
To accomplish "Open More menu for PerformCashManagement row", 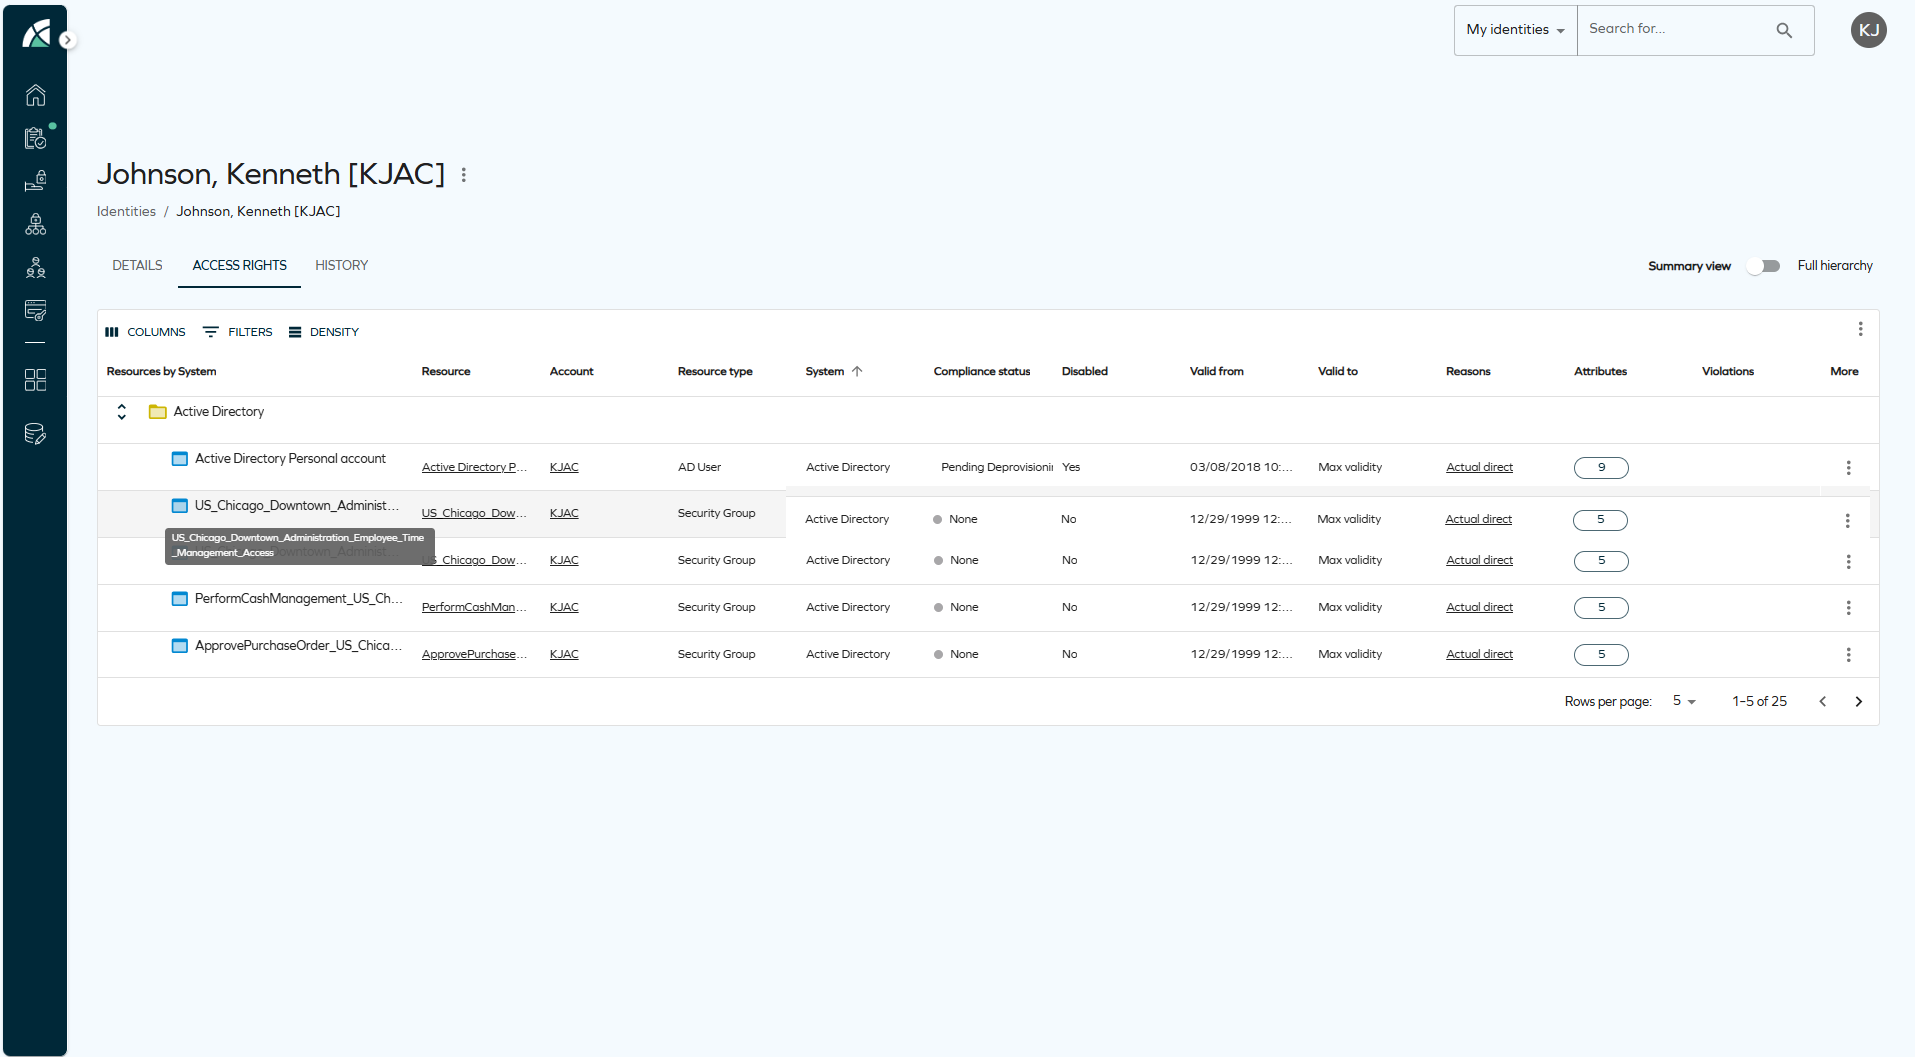I will pos(1848,608).
